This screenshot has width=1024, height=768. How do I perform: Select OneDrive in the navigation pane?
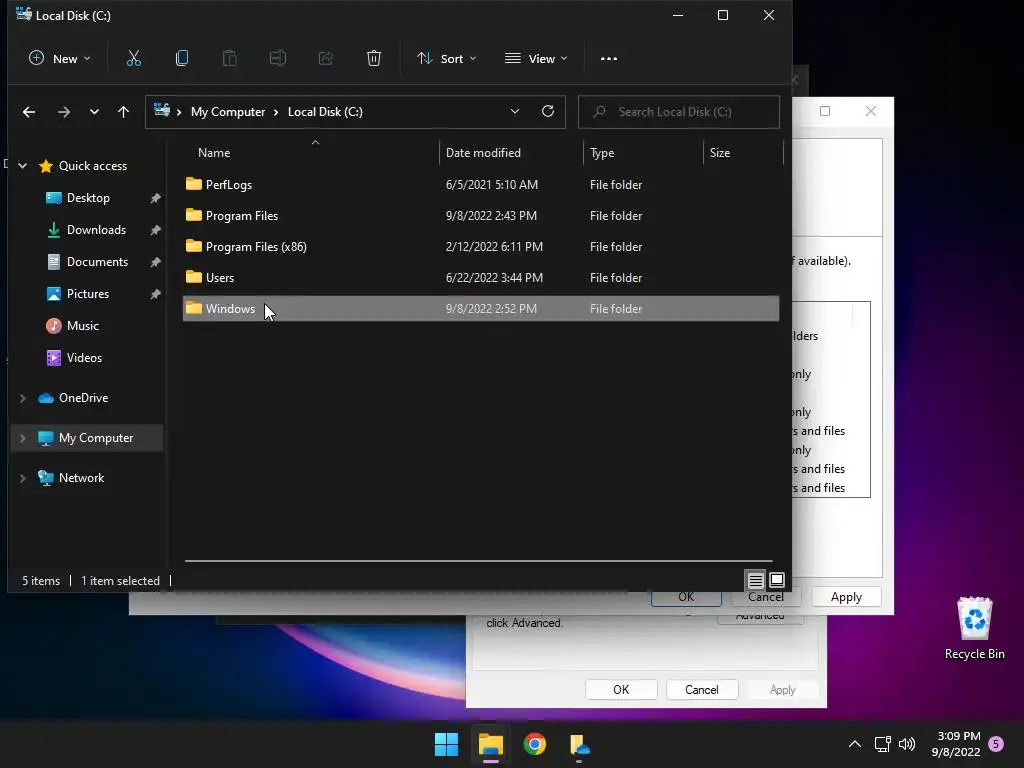coord(84,398)
